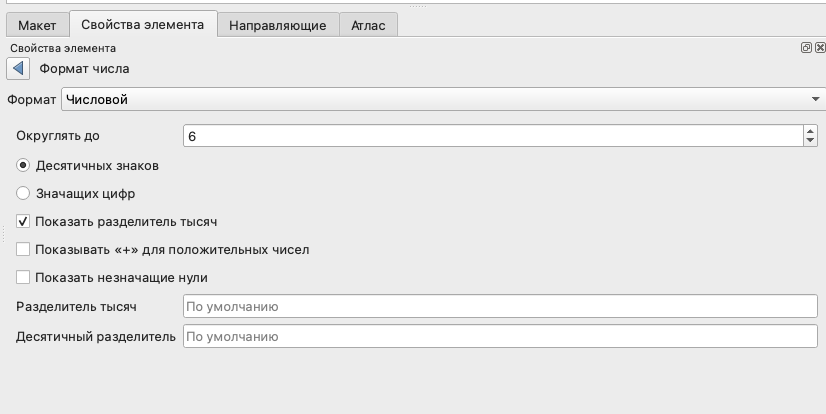Select the Десятичных знаков radio button
Screen dimensions: 826x414
pyautogui.click(x=23, y=165)
